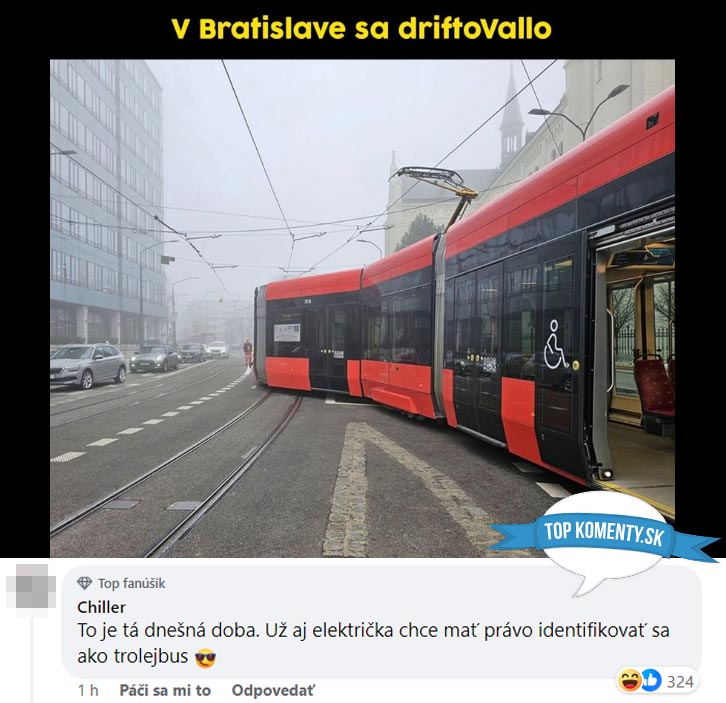Click the QR code sticker on tram door

tap(490, 365)
